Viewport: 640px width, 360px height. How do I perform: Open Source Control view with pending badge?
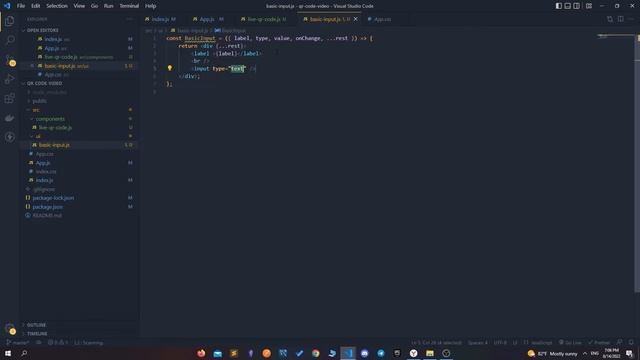[x=10, y=60]
